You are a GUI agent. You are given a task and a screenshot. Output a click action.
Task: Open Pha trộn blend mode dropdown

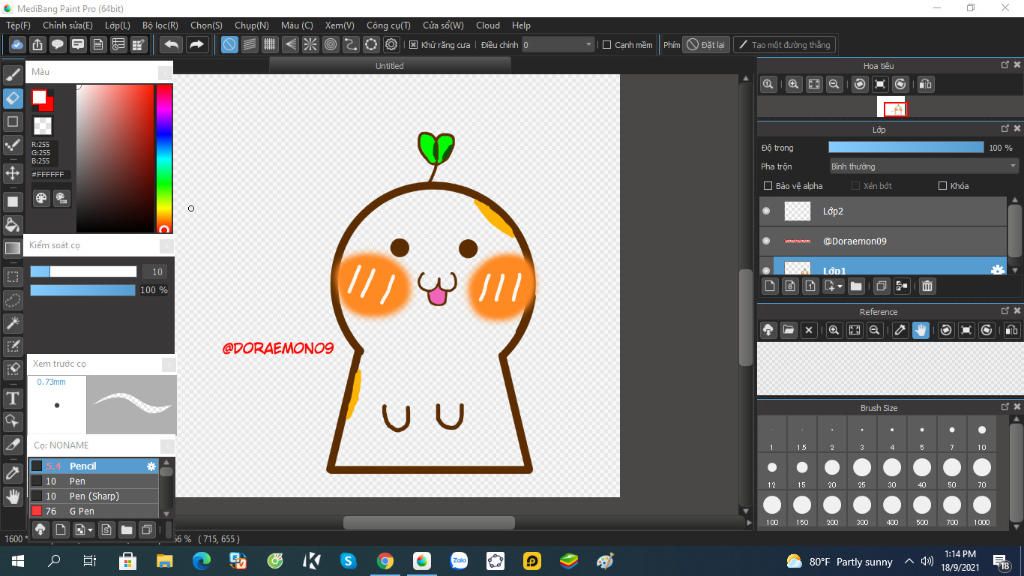[x=923, y=167]
